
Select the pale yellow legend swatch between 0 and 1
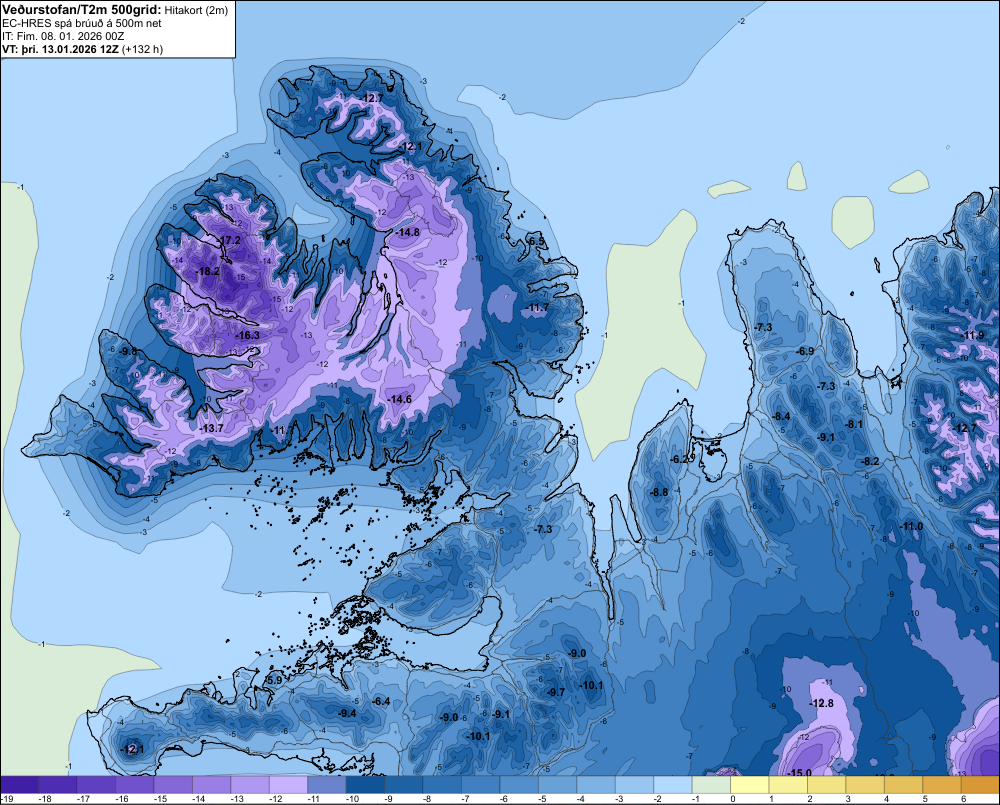[749, 785]
